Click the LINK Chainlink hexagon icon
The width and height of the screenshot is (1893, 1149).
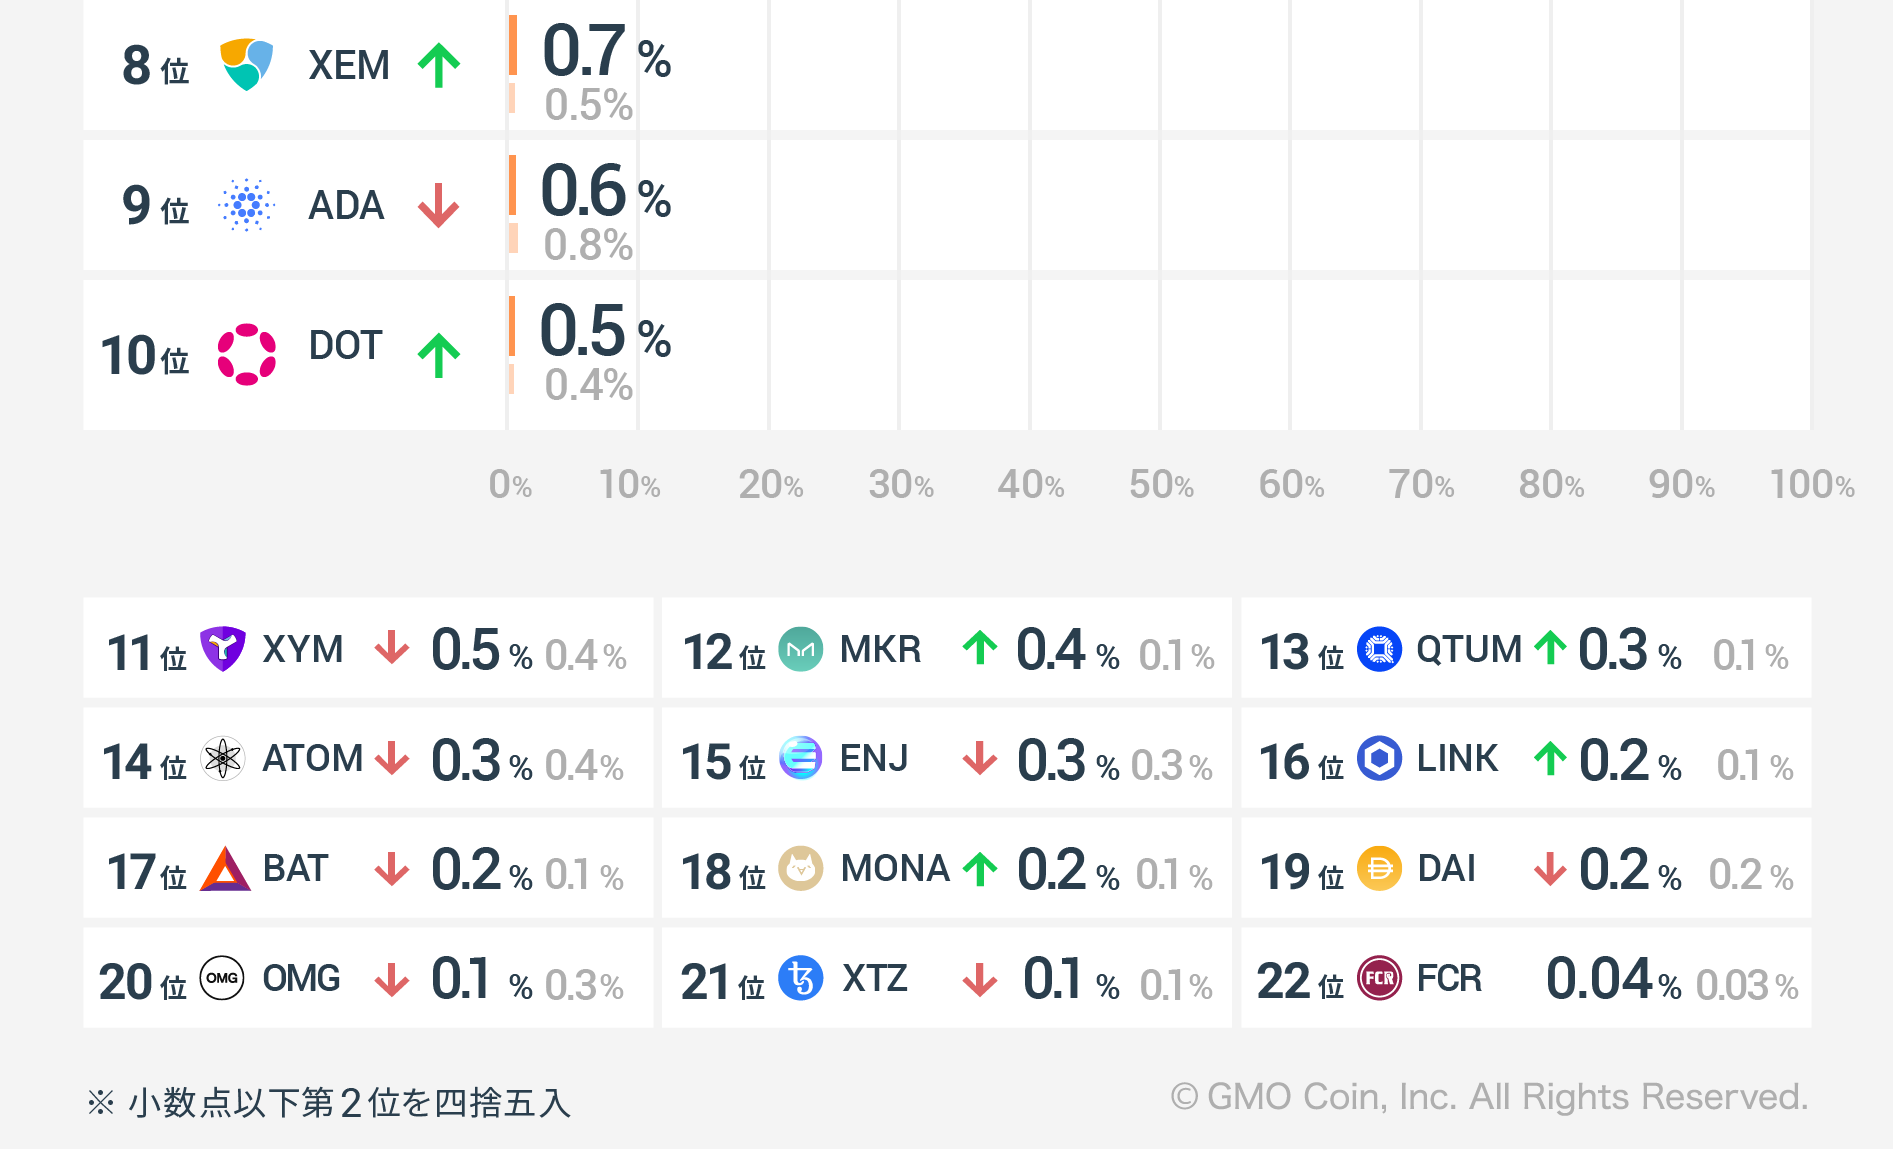point(1379,758)
